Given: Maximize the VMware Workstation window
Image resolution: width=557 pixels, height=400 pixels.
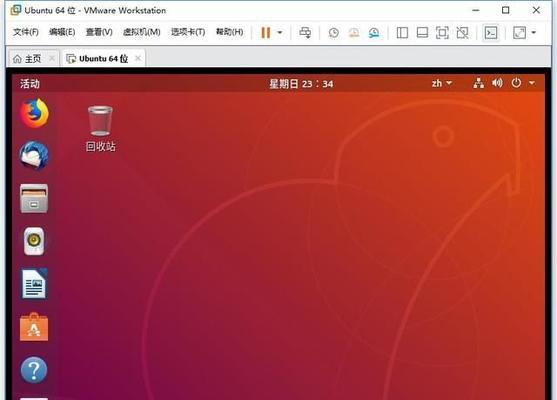Looking at the screenshot, I should [505, 10].
